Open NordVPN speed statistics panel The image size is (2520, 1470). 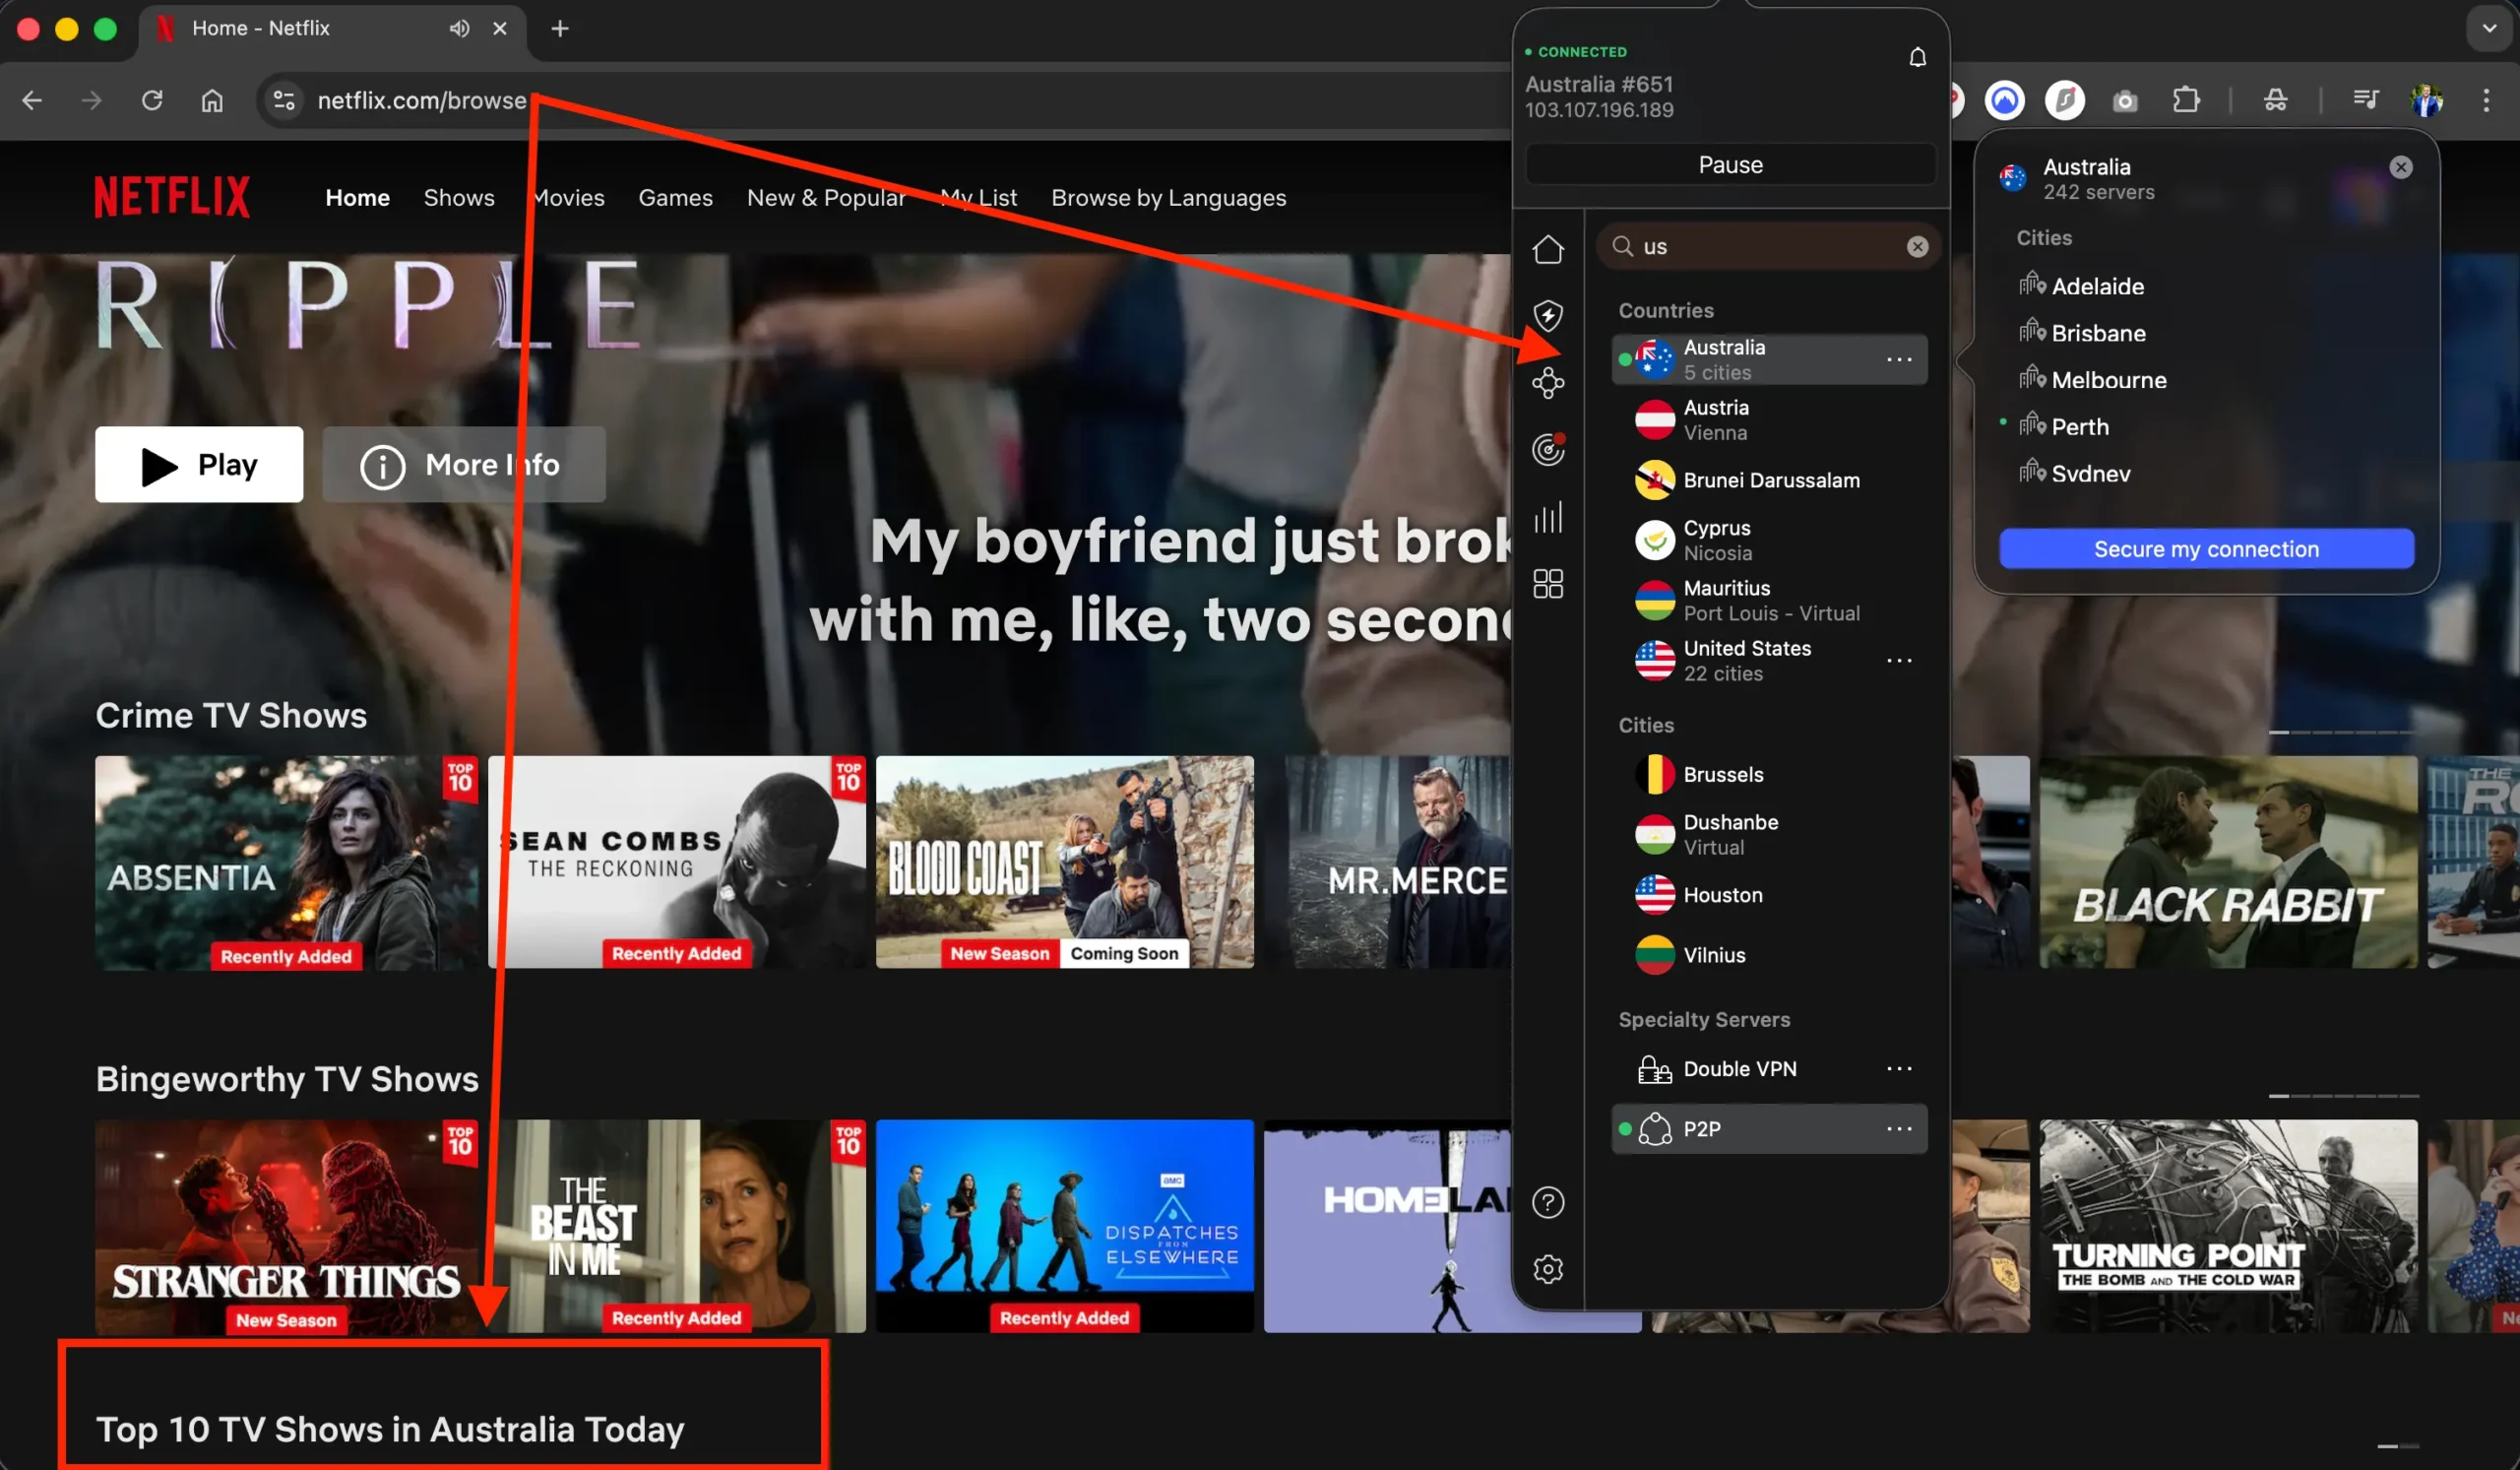click(x=1548, y=517)
